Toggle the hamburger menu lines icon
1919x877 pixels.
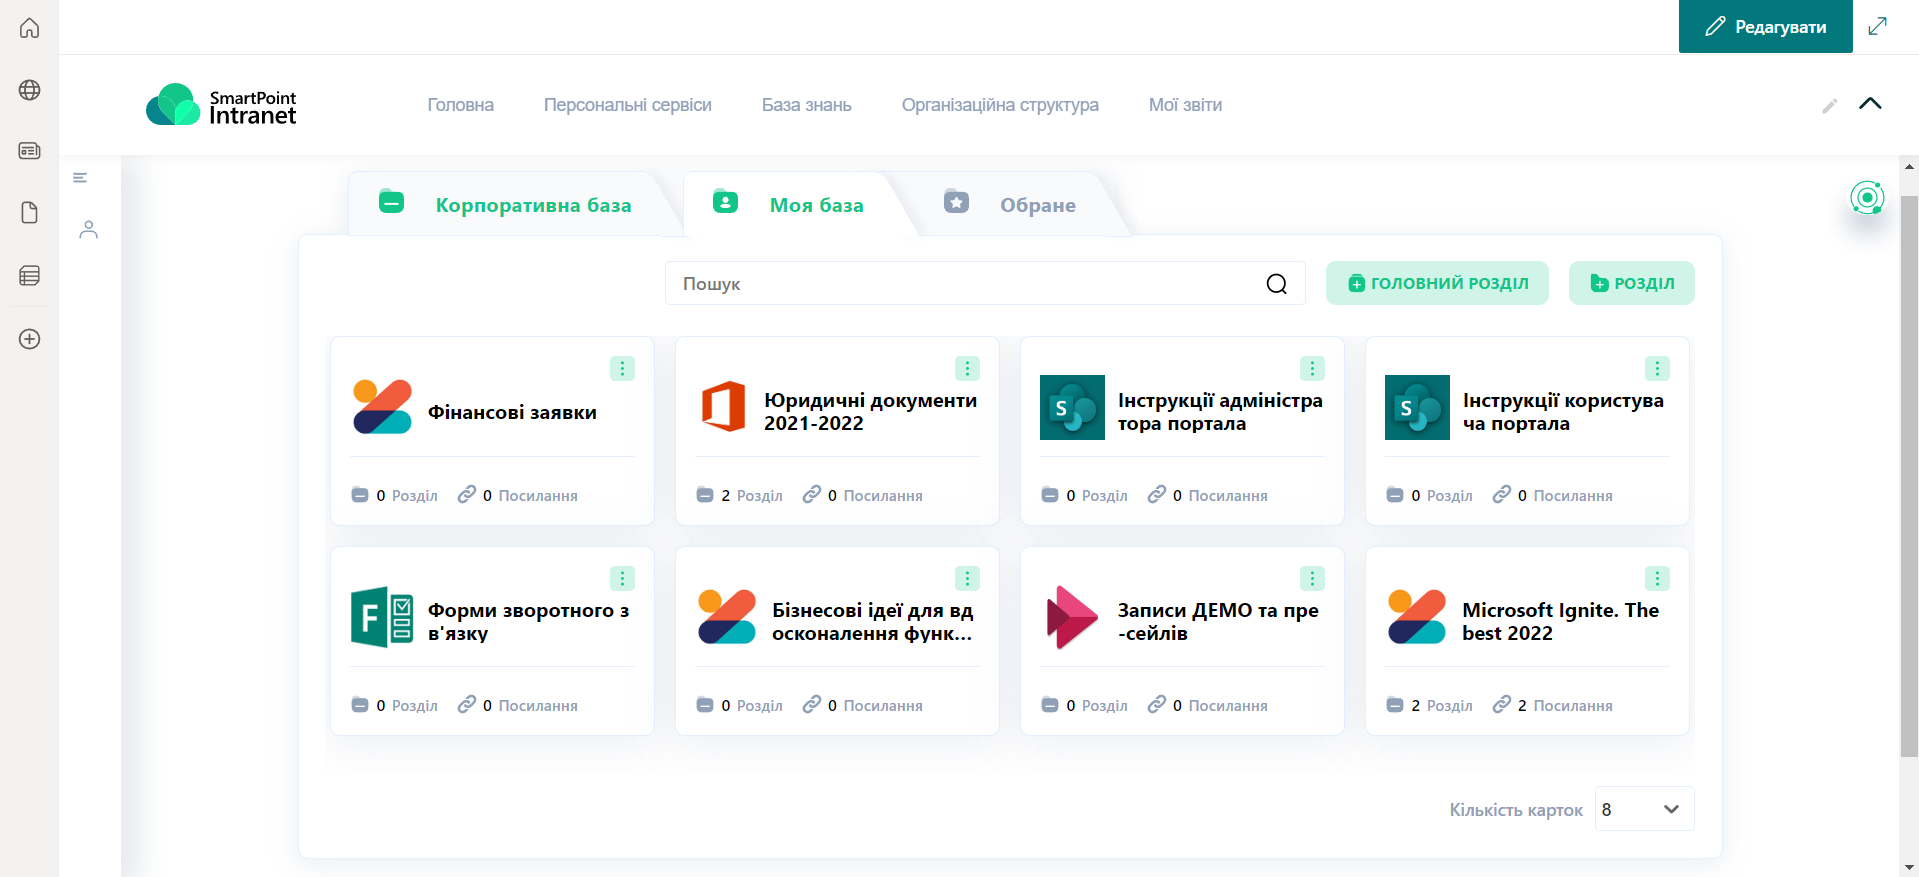point(80,178)
